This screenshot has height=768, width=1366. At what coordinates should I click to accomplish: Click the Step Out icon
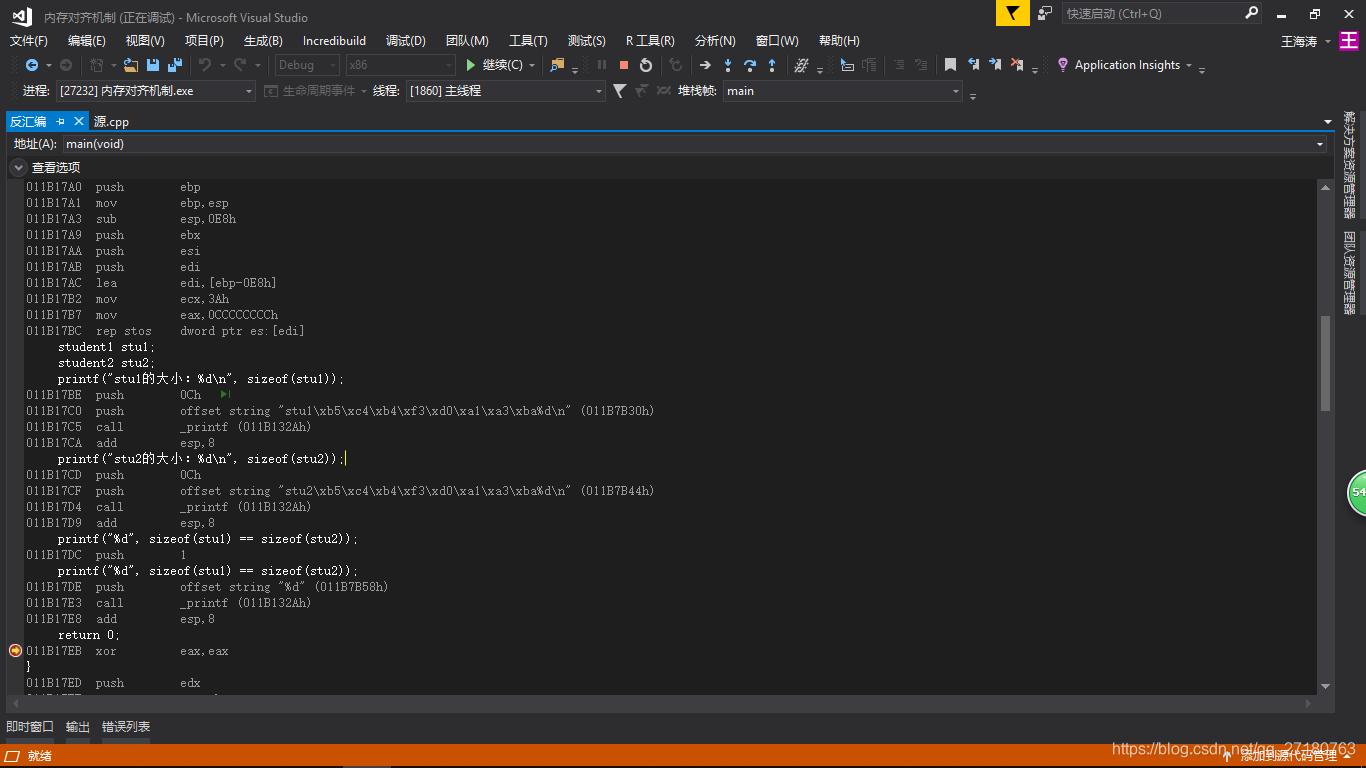coord(772,65)
